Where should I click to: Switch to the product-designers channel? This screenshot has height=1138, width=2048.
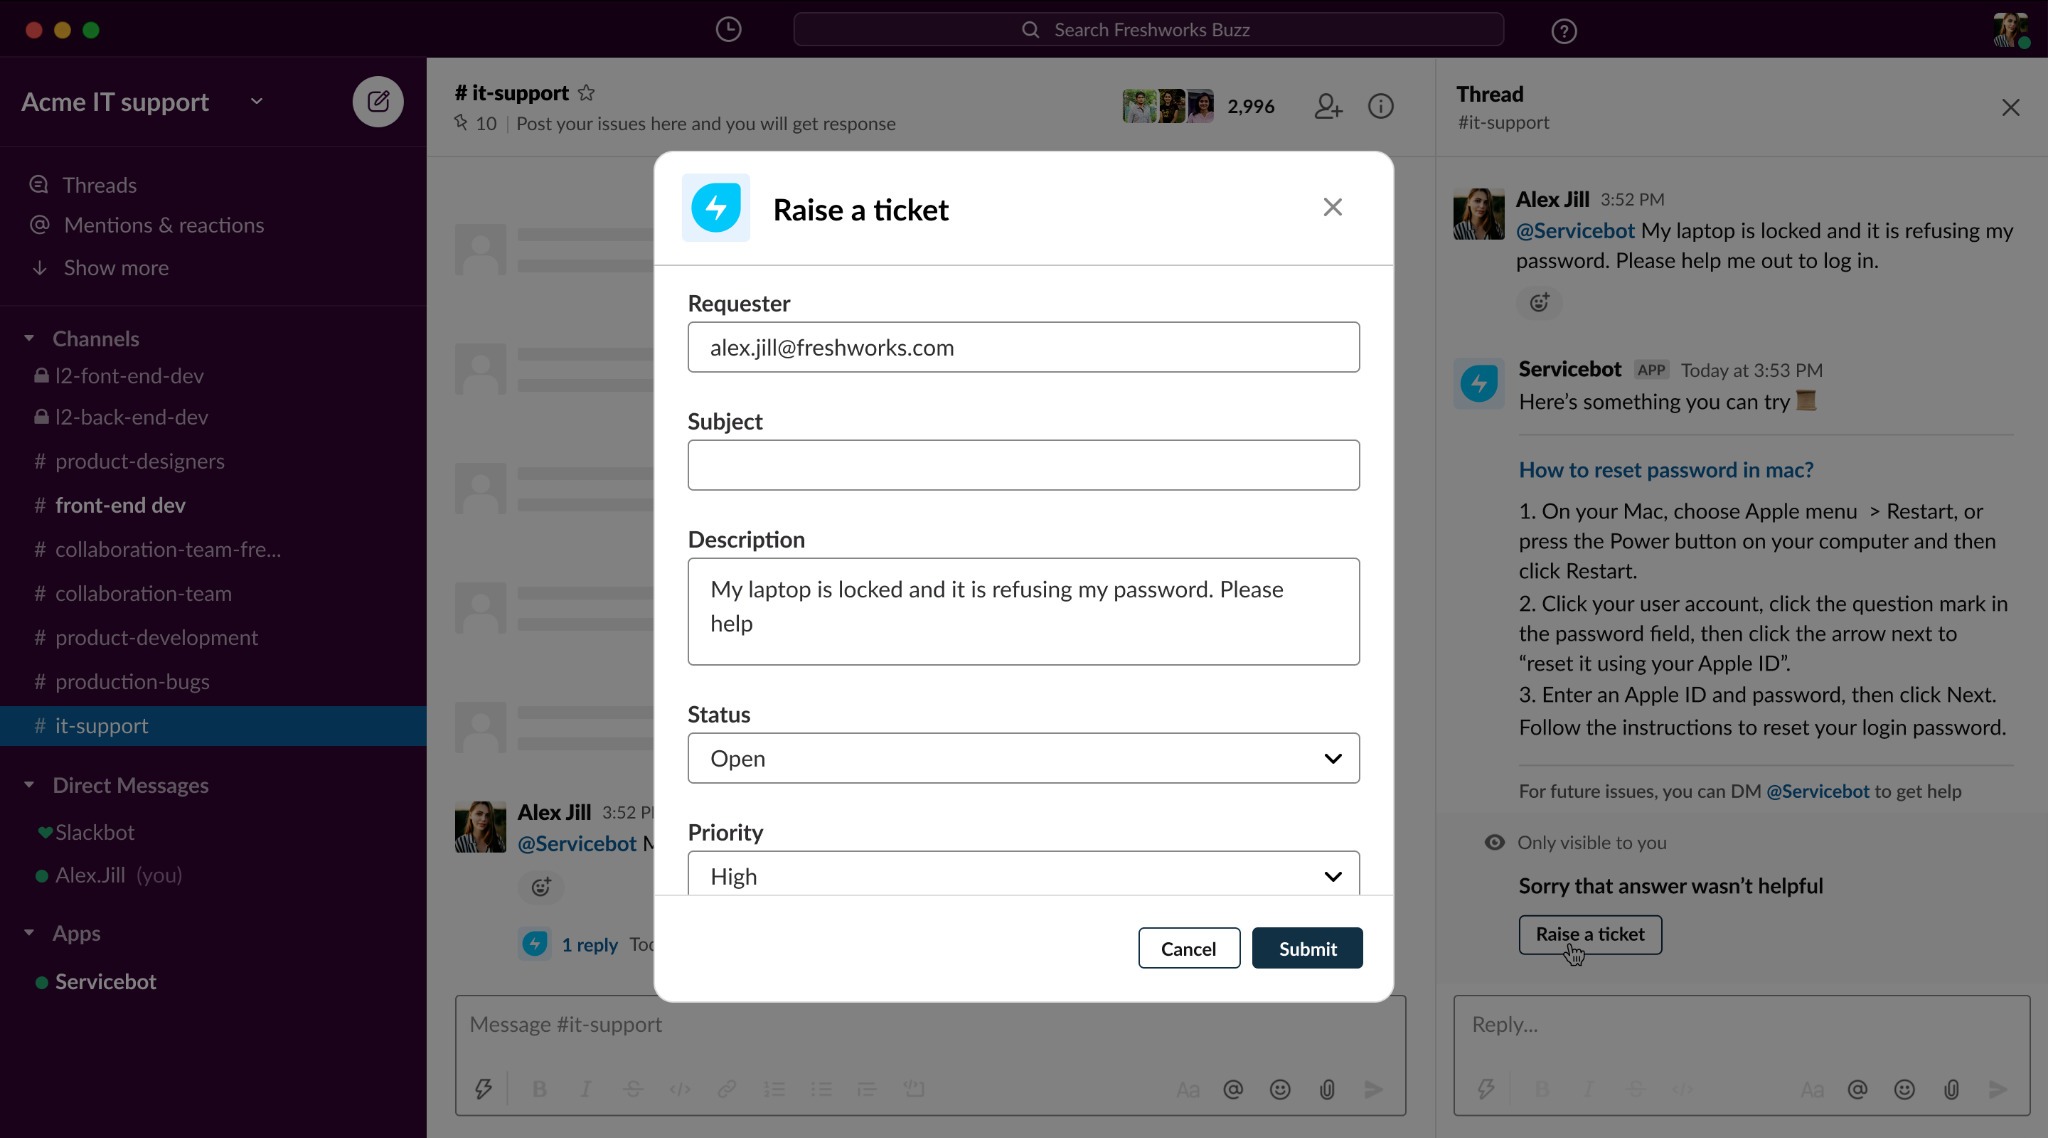click(x=139, y=461)
